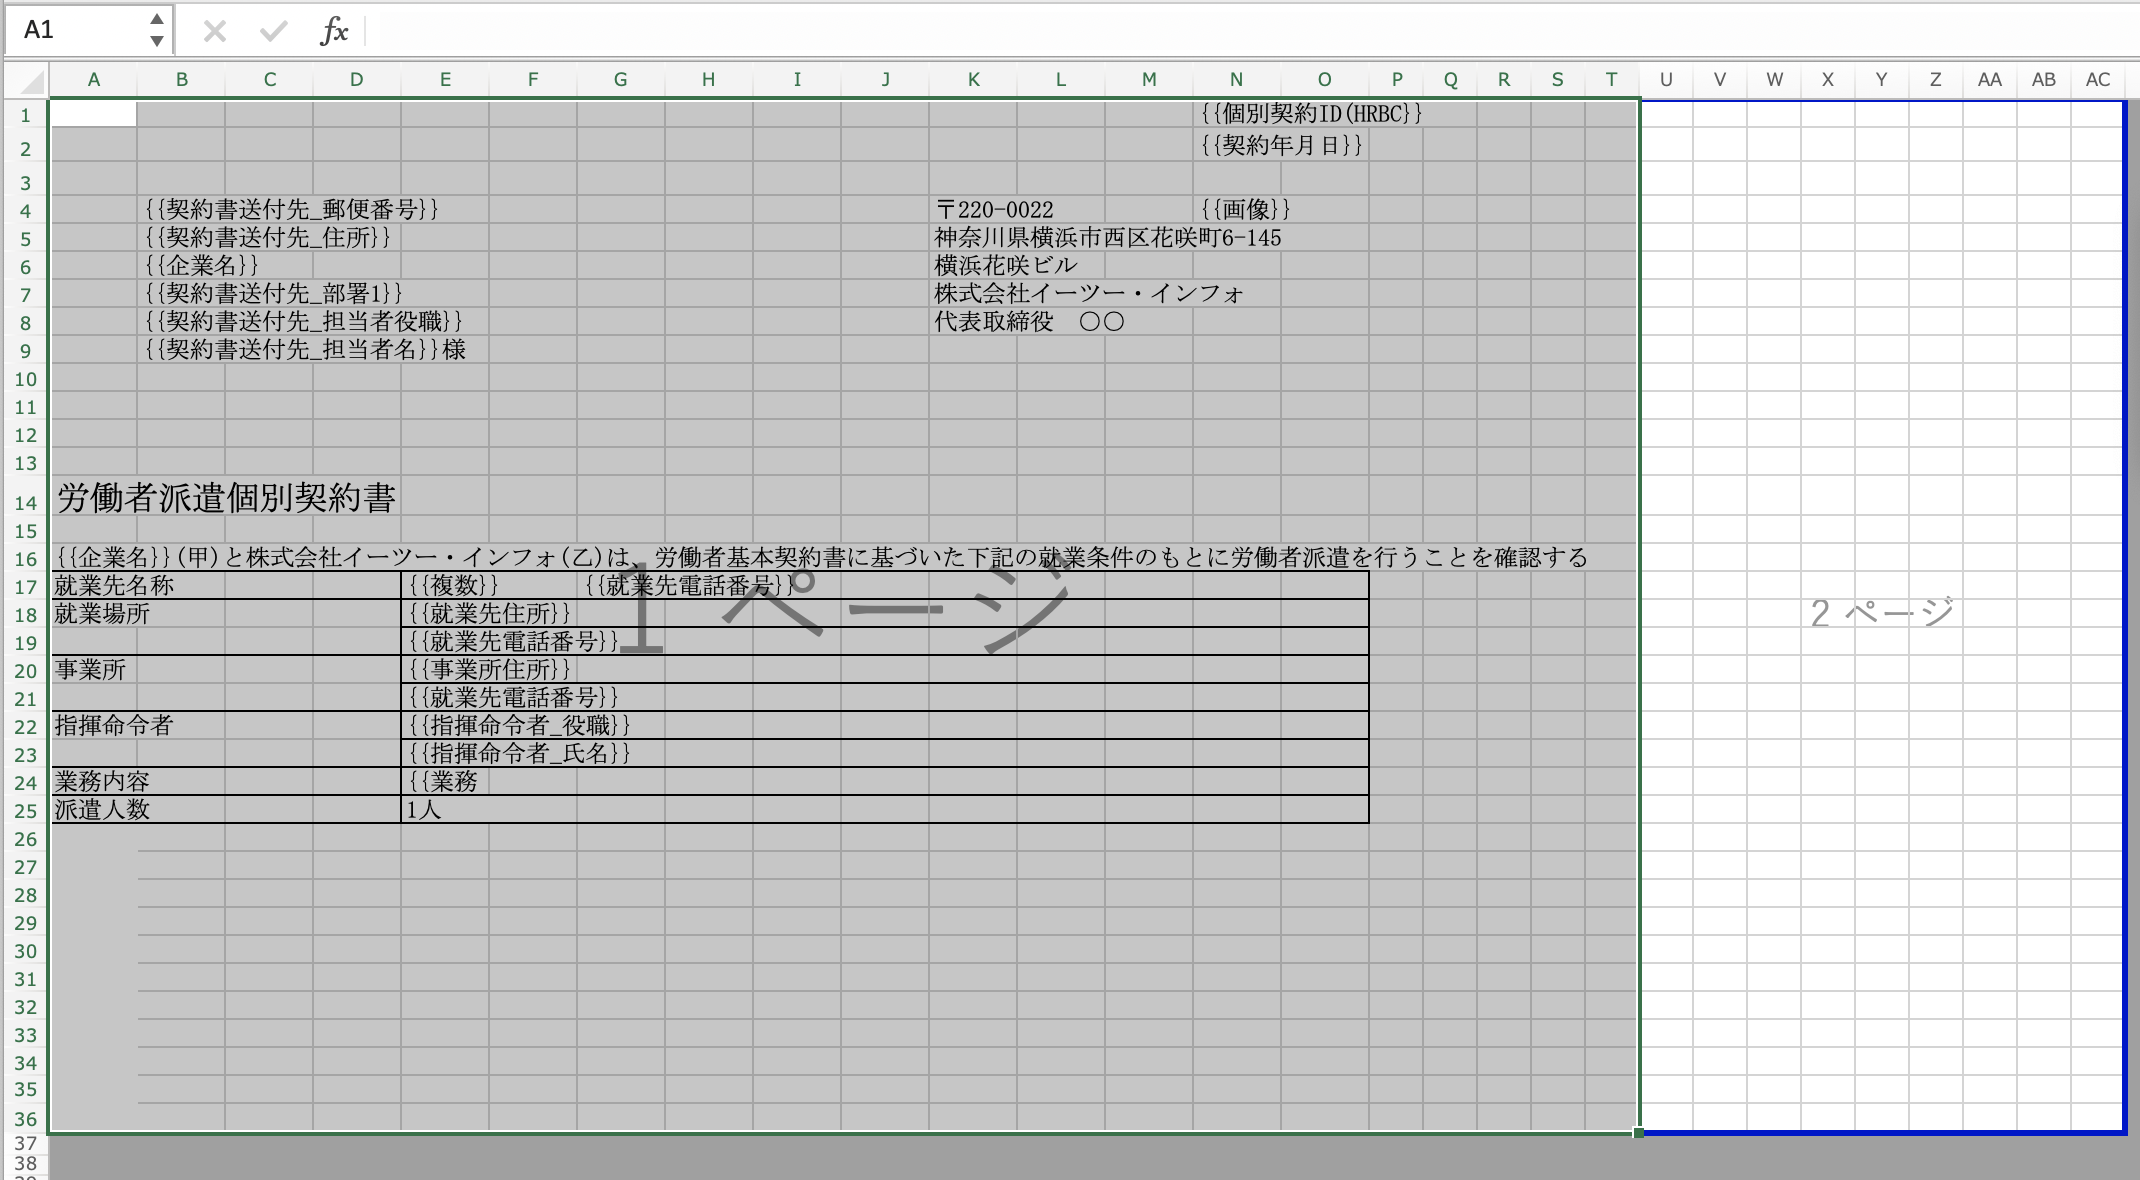
Task: Select row 36 header
Action: [x=25, y=1119]
